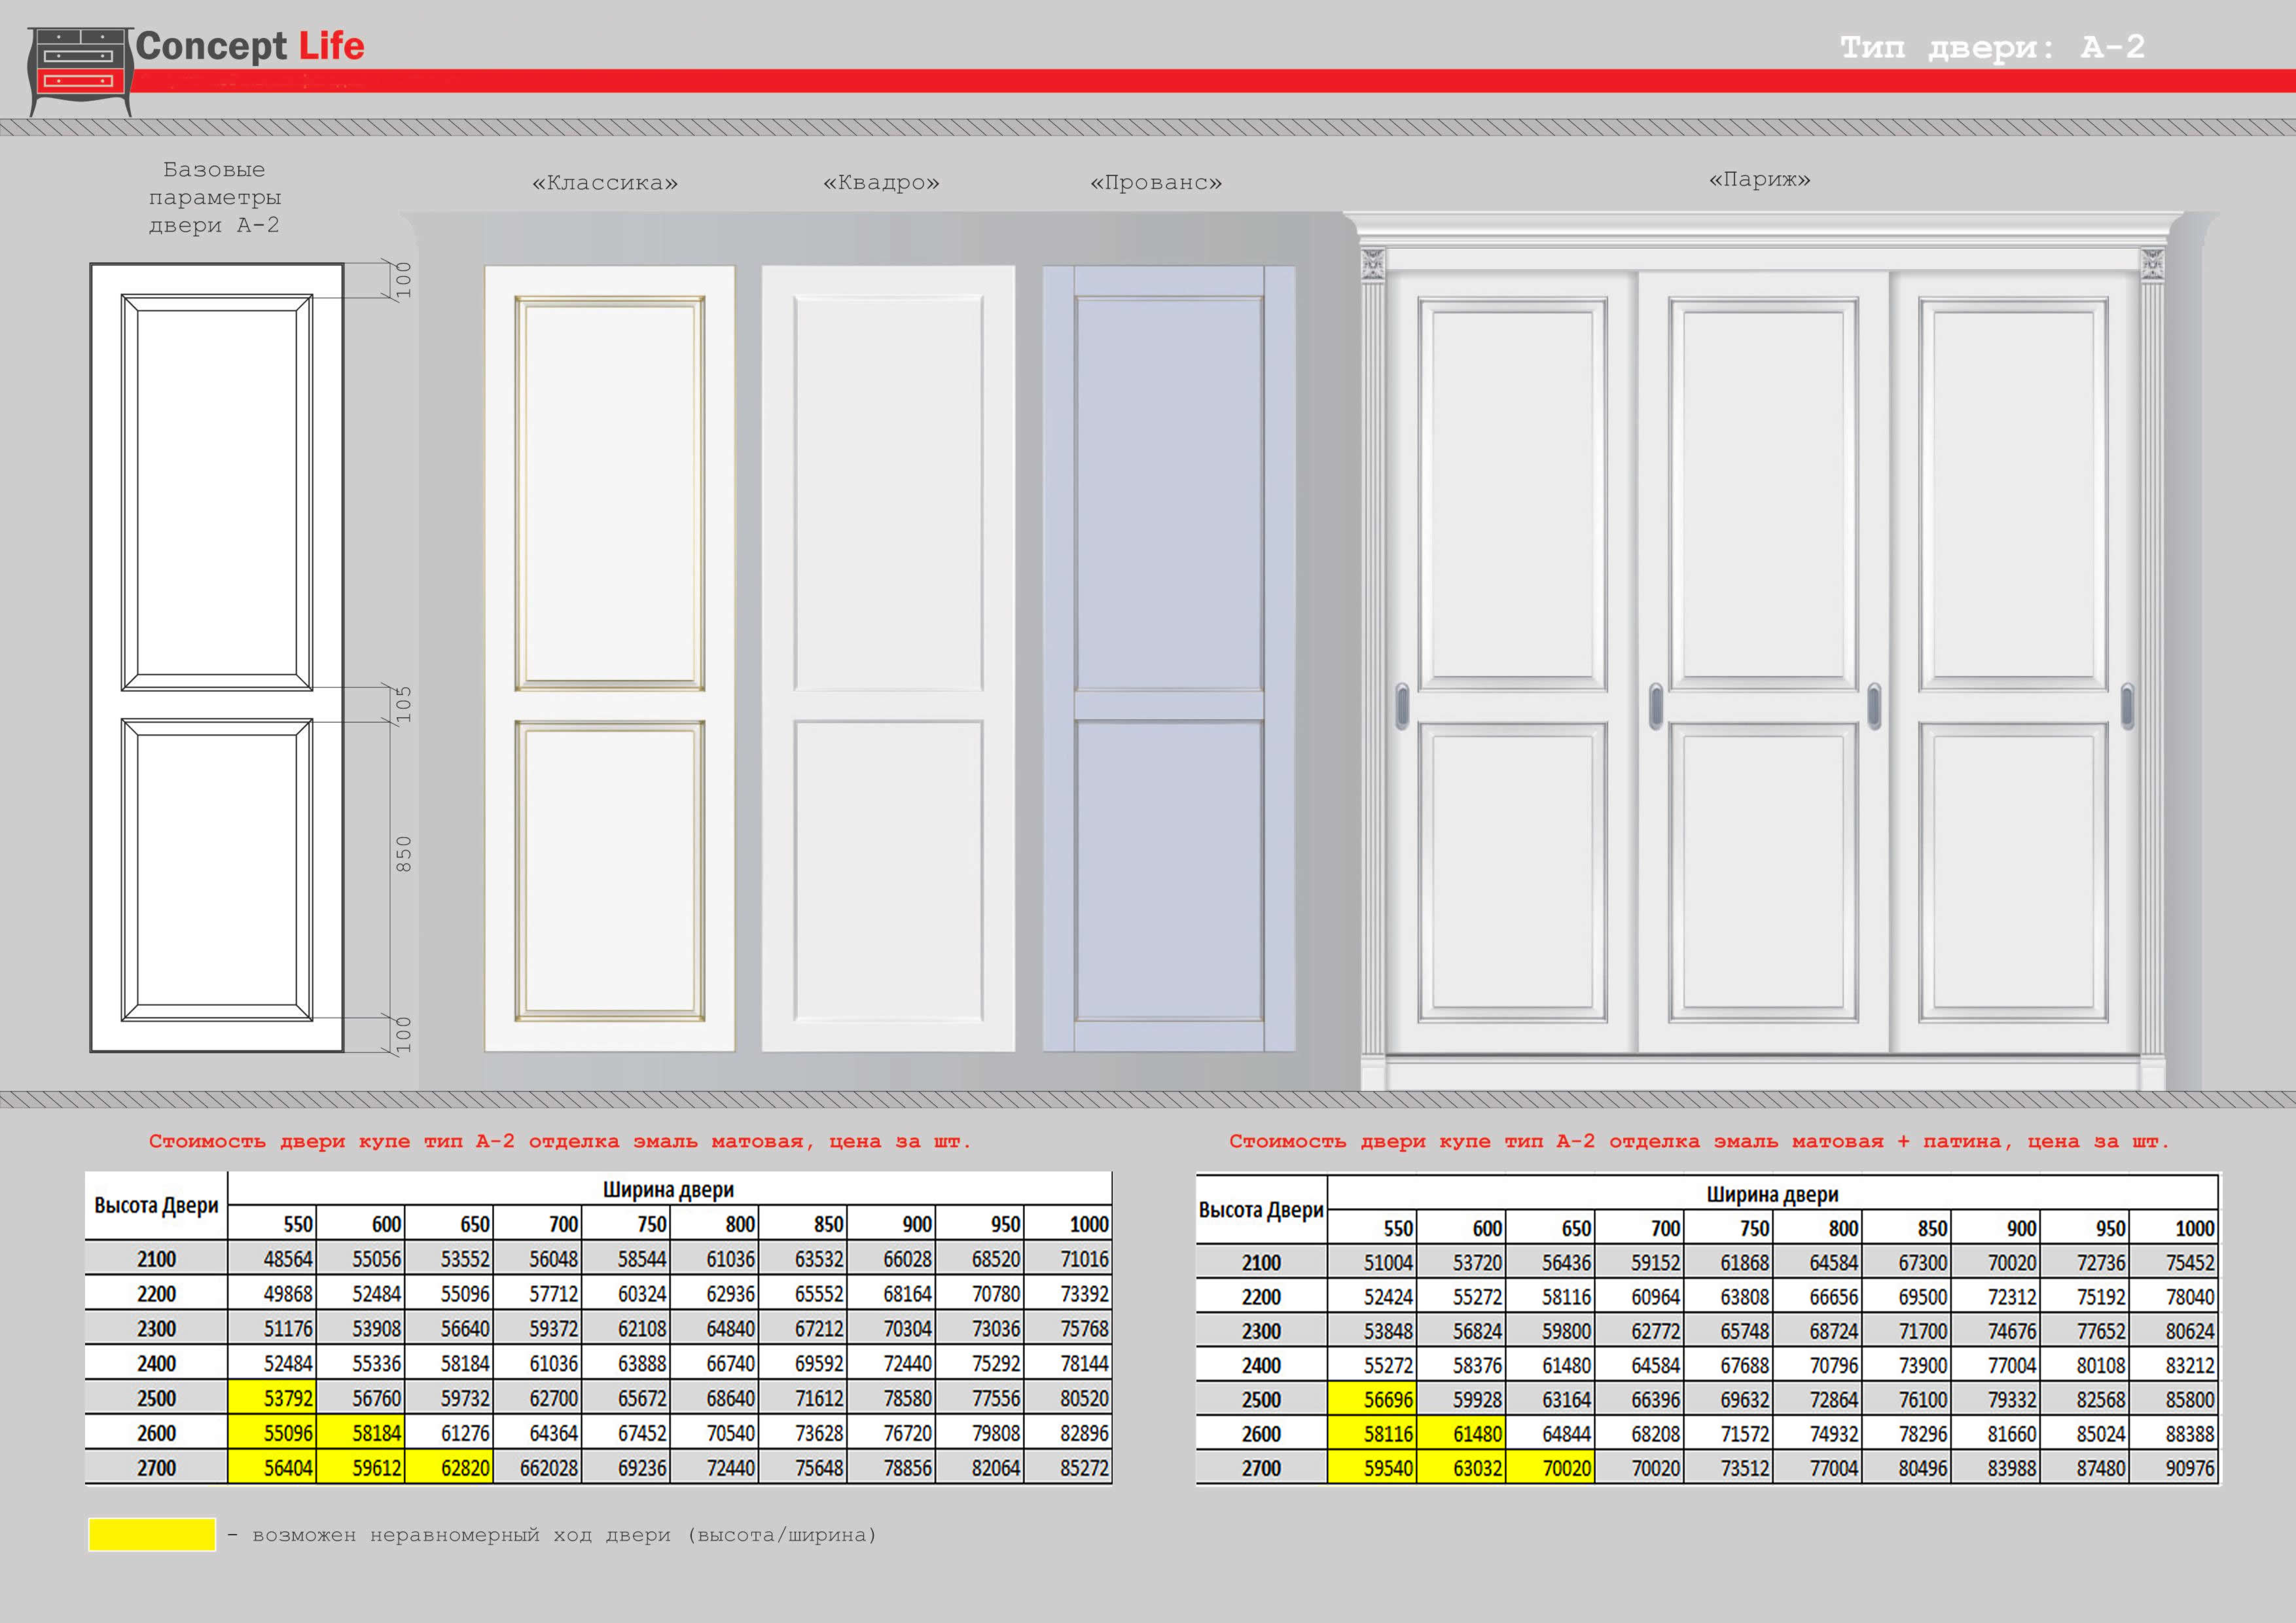Click the «Квадро» door image

pos(888,658)
